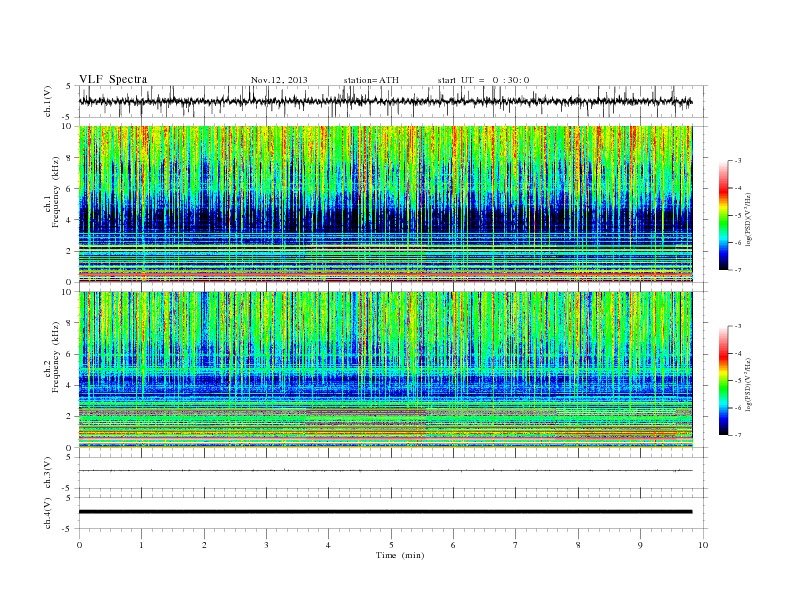792x612 pixels.
Task: Click time axis tick label "7"
Action: [x=516, y=545]
